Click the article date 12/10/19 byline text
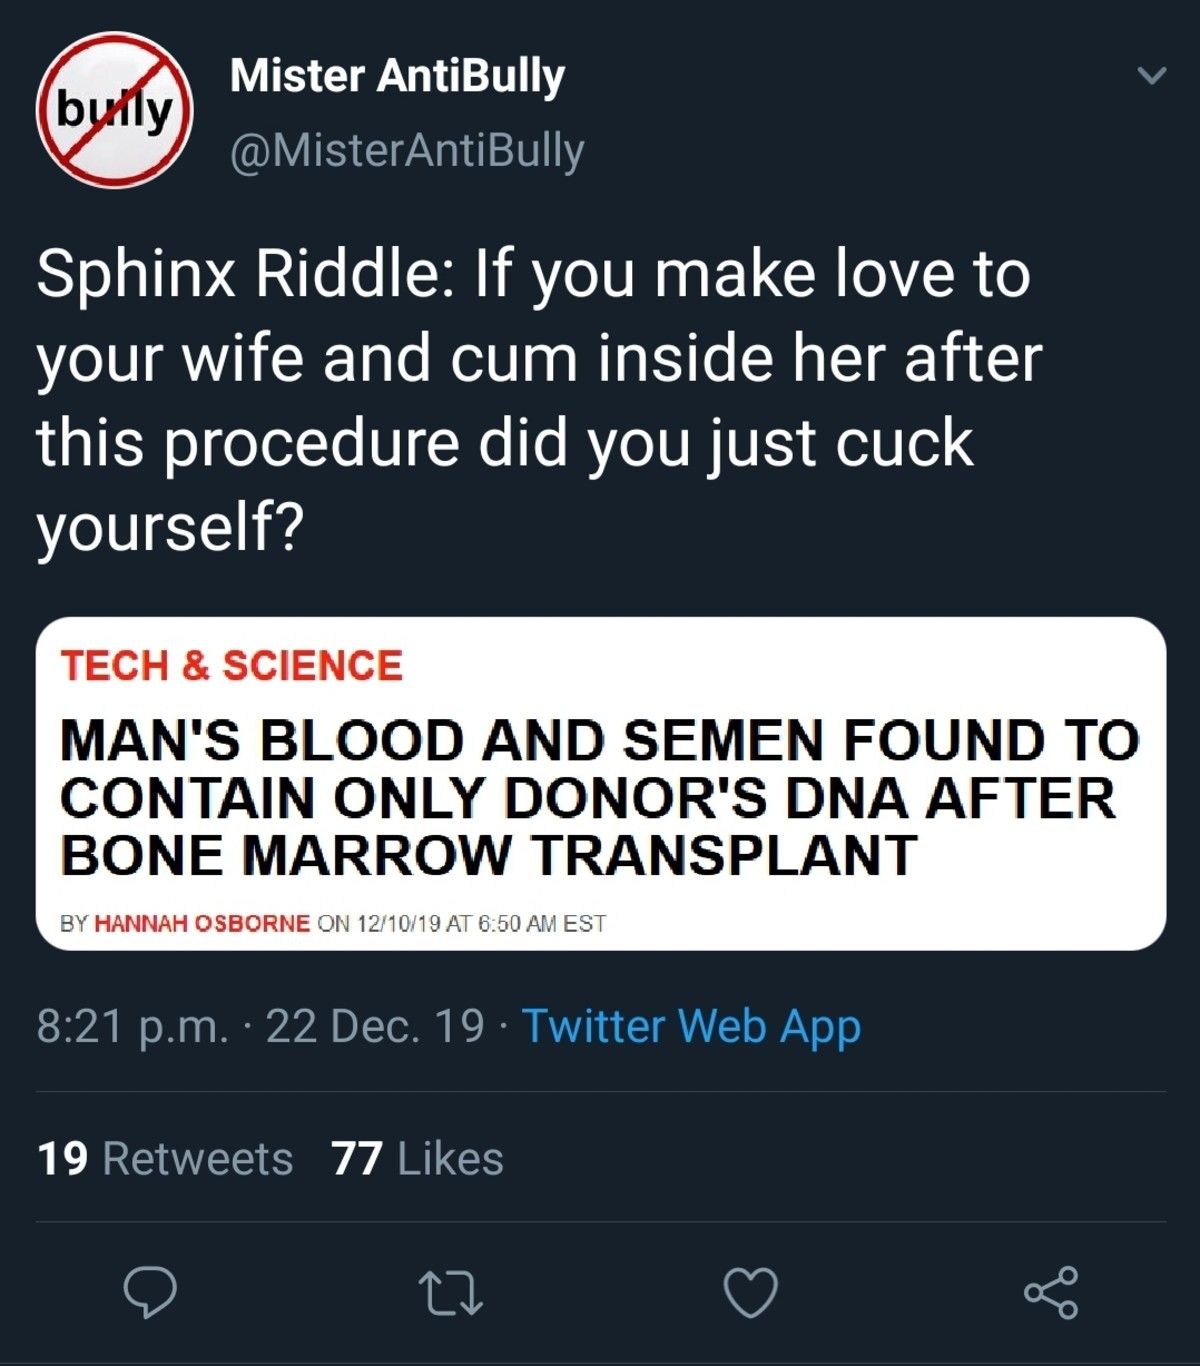Viewport: 1200px width, 1366px height. pyautogui.click(x=398, y=923)
